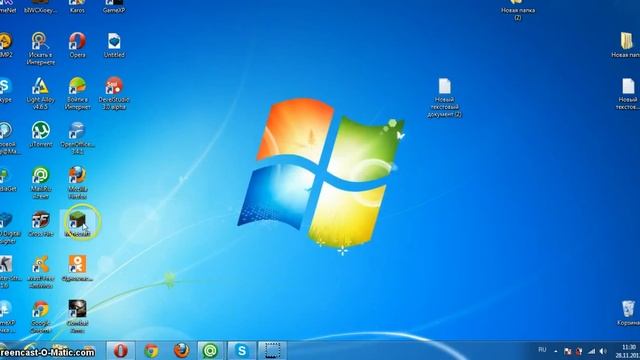Switch the RU input language indicator

point(542,350)
